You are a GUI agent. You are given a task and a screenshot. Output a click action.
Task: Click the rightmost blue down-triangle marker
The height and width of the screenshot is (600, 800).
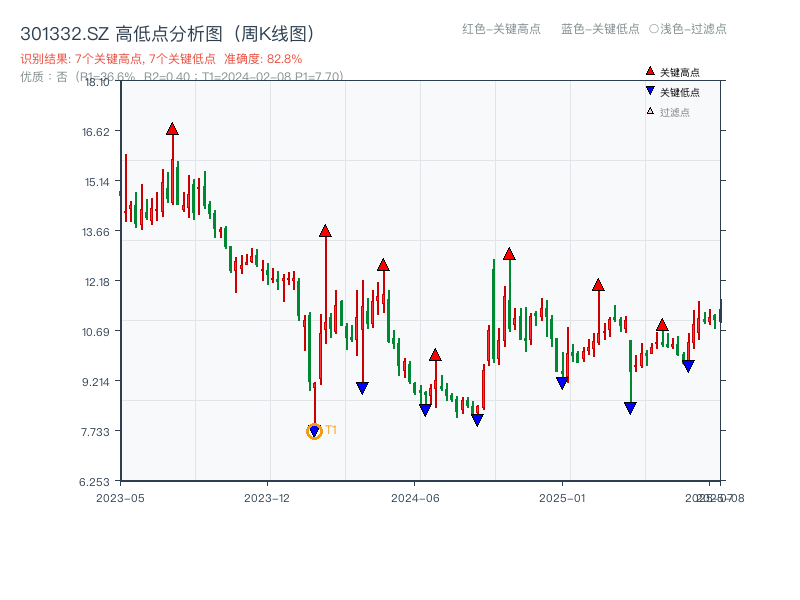(x=687, y=367)
